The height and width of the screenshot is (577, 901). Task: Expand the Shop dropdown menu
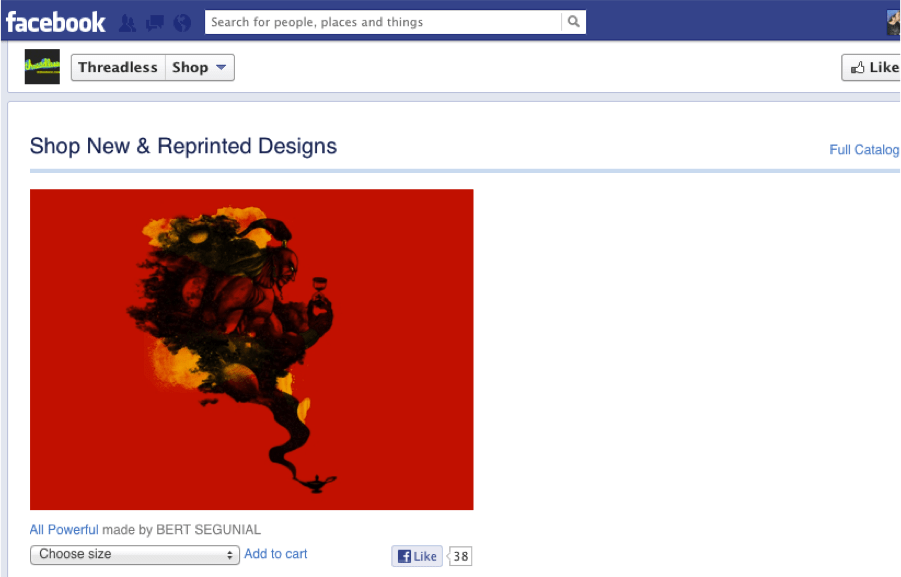pos(199,67)
